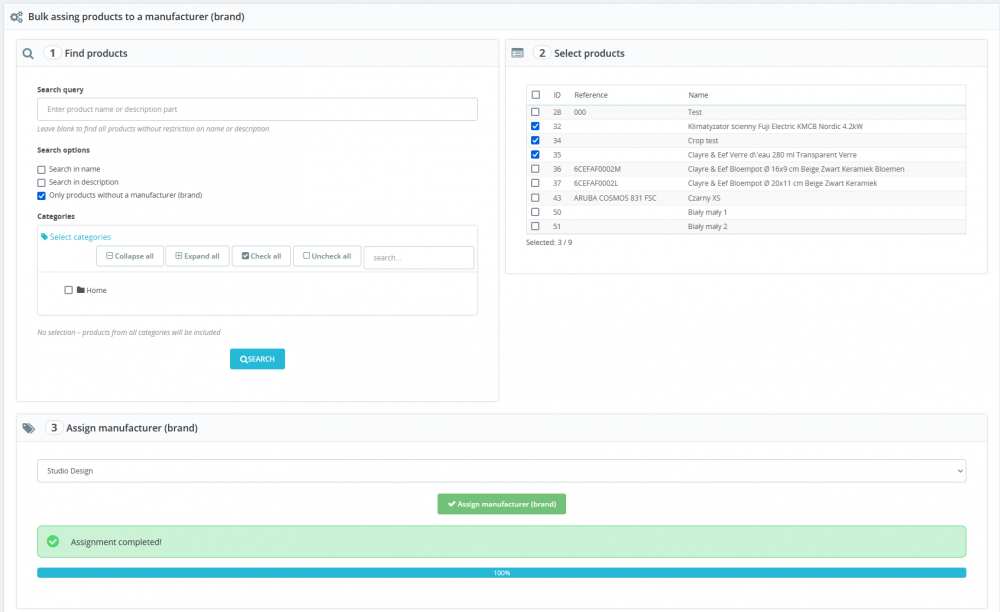The height and width of the screenshot is (612, 1000).
Task: Click the tag icon beside Select categories
Action: point(45,237)
